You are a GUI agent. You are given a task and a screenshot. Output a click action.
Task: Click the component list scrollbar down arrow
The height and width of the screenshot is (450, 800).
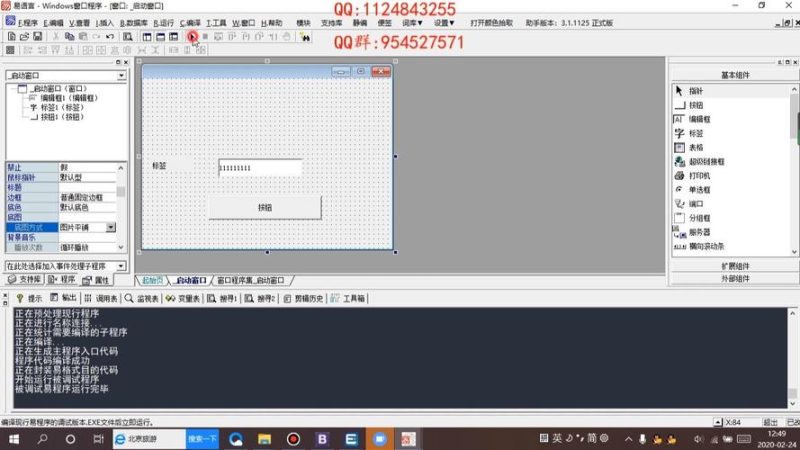[x=794, y=252]
